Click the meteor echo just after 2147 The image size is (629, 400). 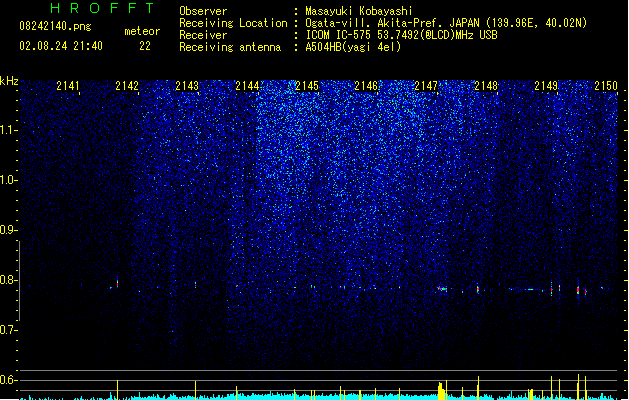442,288
